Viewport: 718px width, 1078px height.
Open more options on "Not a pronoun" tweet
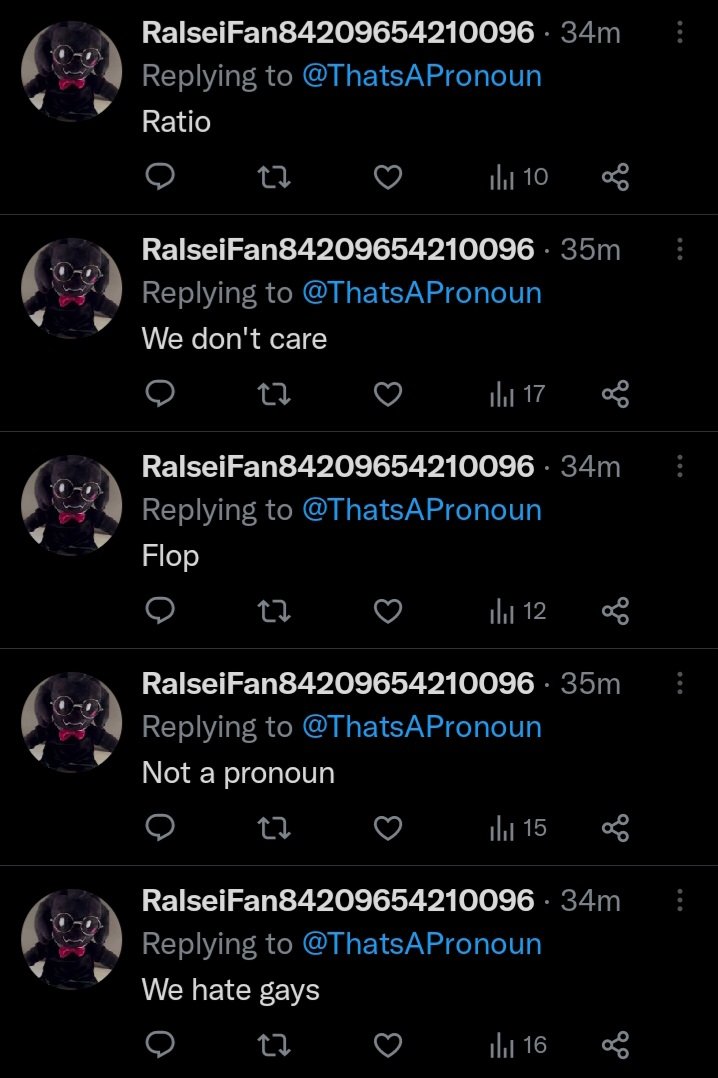(679, 683)
